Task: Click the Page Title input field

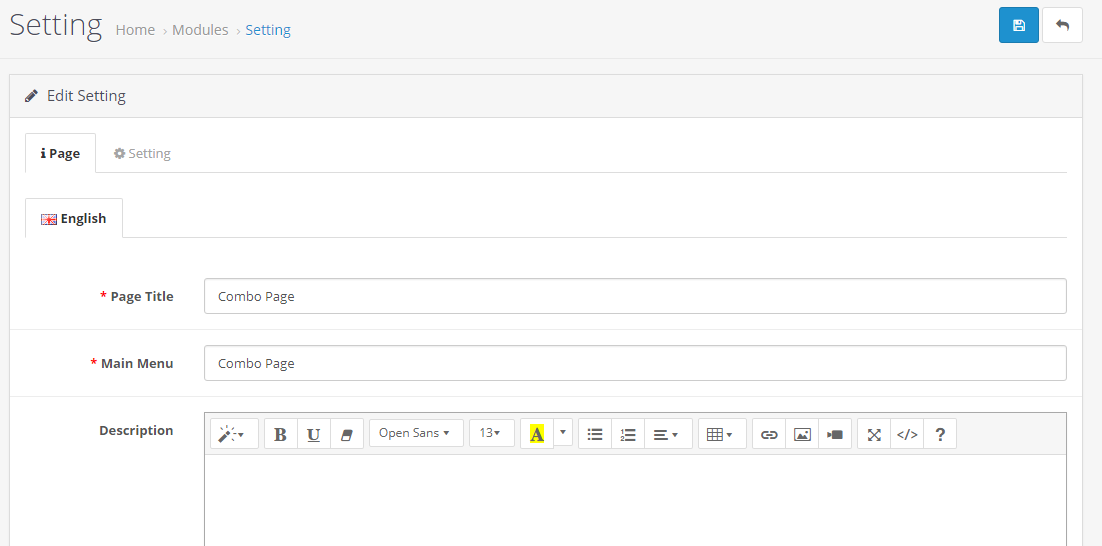Action: [635, 296]
